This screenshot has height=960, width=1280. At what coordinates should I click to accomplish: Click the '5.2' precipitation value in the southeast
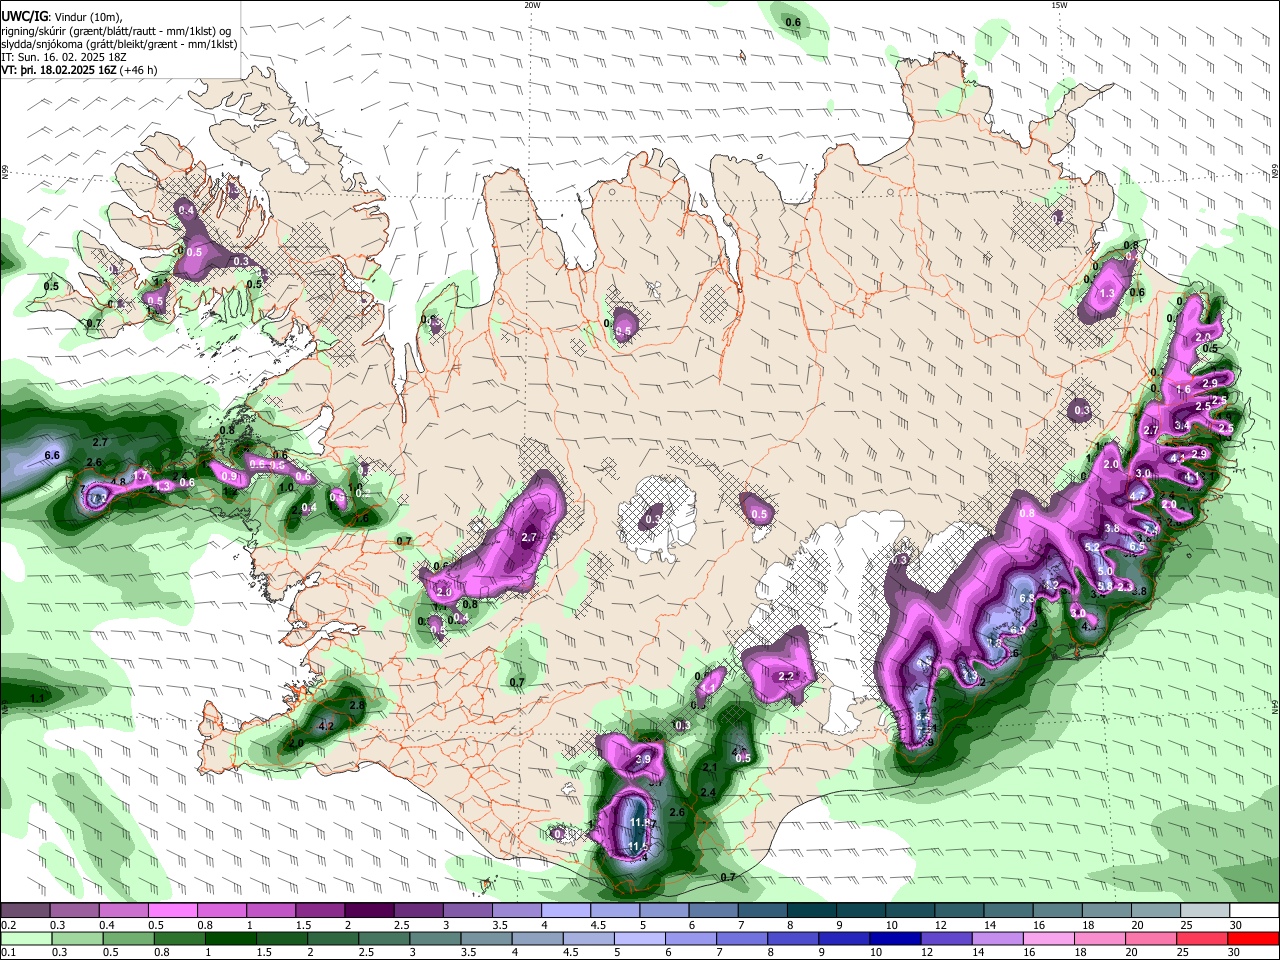[1092, 547]
